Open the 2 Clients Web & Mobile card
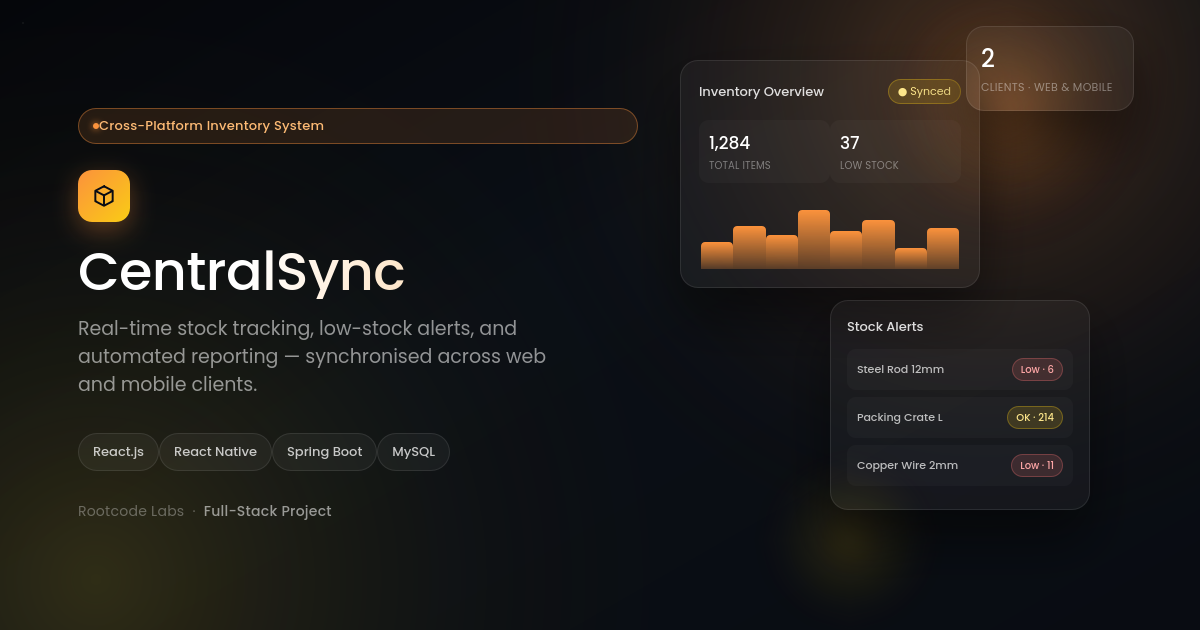This screenshot has width=1200, height=630. click(1050, 68)
